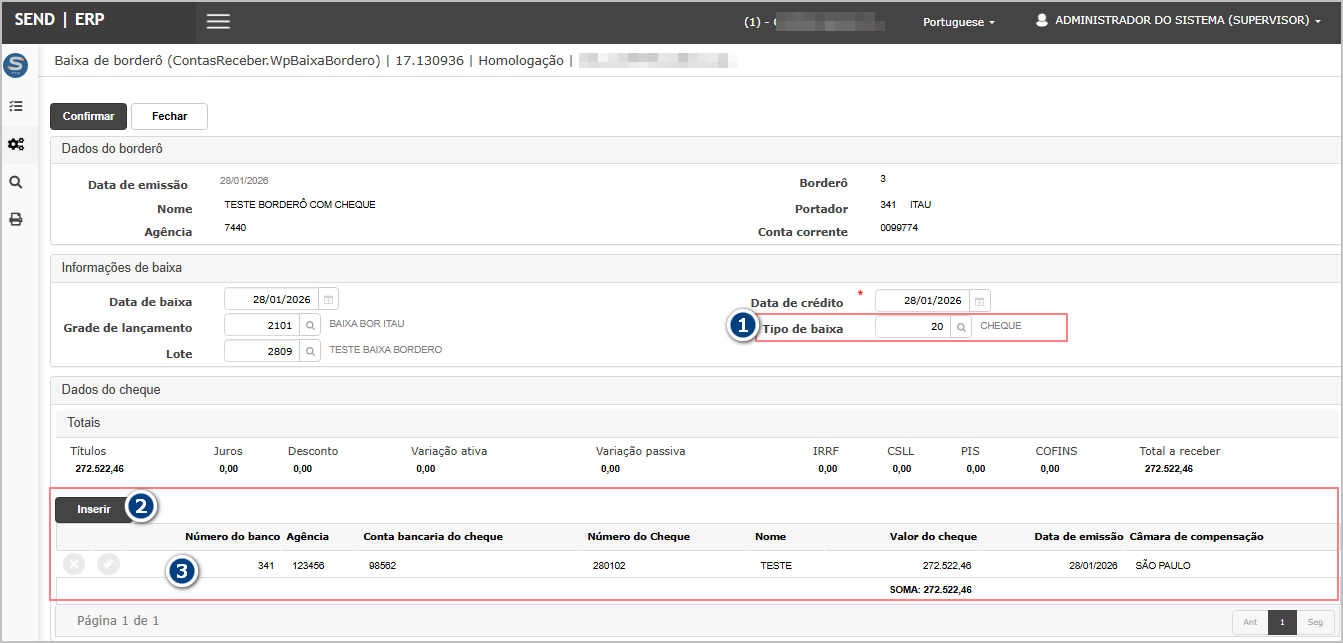Open the task list sidebar icon
This screenshot has width=1343, height=643.
[x=16, y=106]
